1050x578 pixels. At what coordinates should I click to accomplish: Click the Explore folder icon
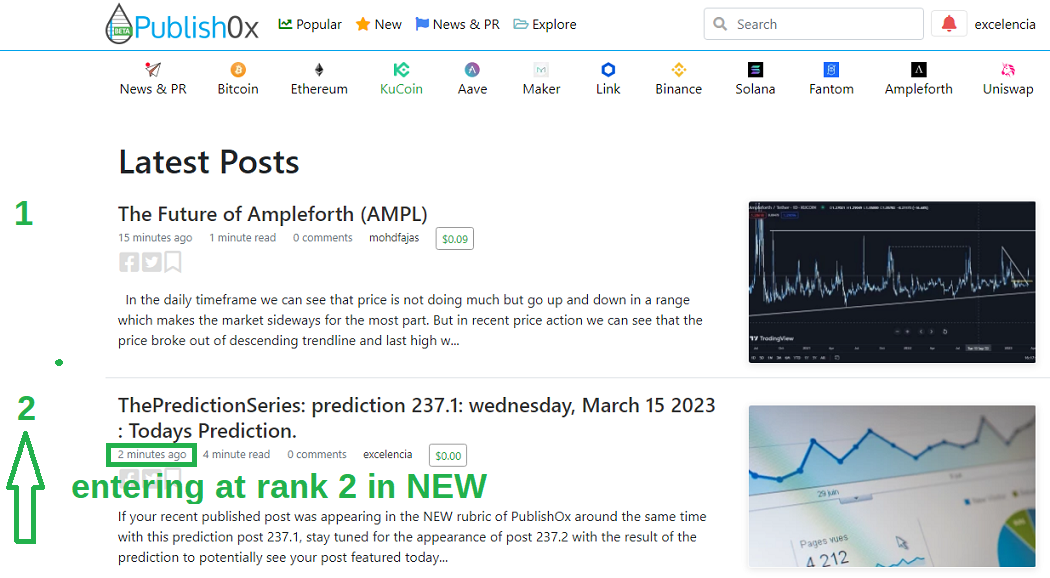[520, 24]
